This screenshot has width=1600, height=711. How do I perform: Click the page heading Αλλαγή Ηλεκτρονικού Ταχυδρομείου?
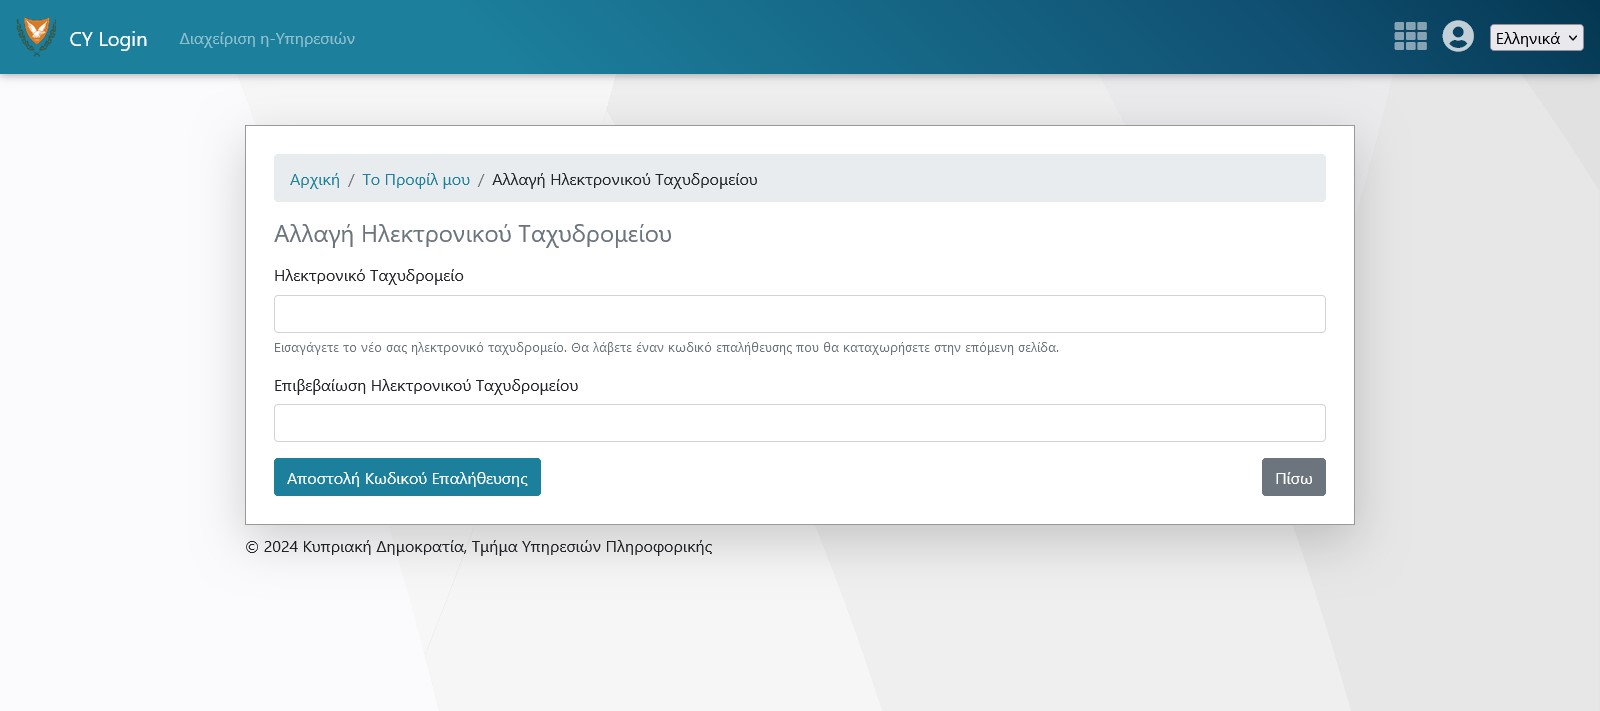pyautogui.click(x=472, y=234)
